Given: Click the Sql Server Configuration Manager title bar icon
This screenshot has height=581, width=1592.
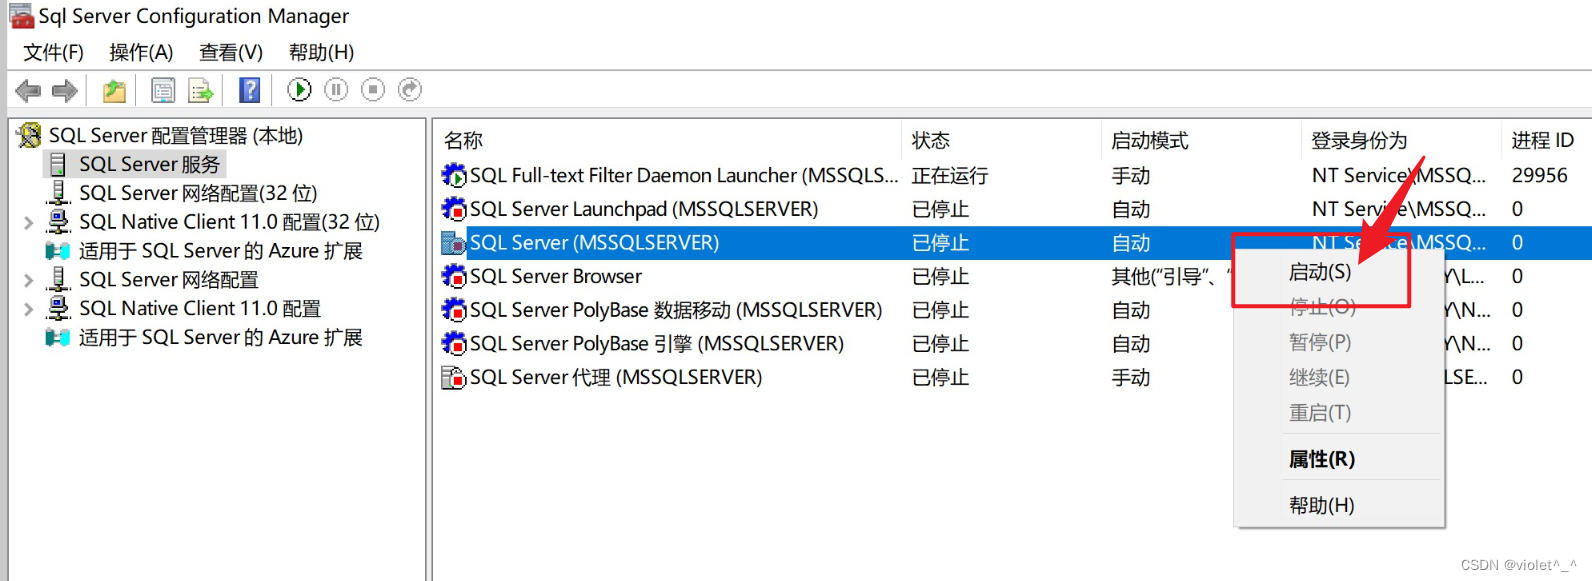Looking at the screenshot, I should (21, 16).
